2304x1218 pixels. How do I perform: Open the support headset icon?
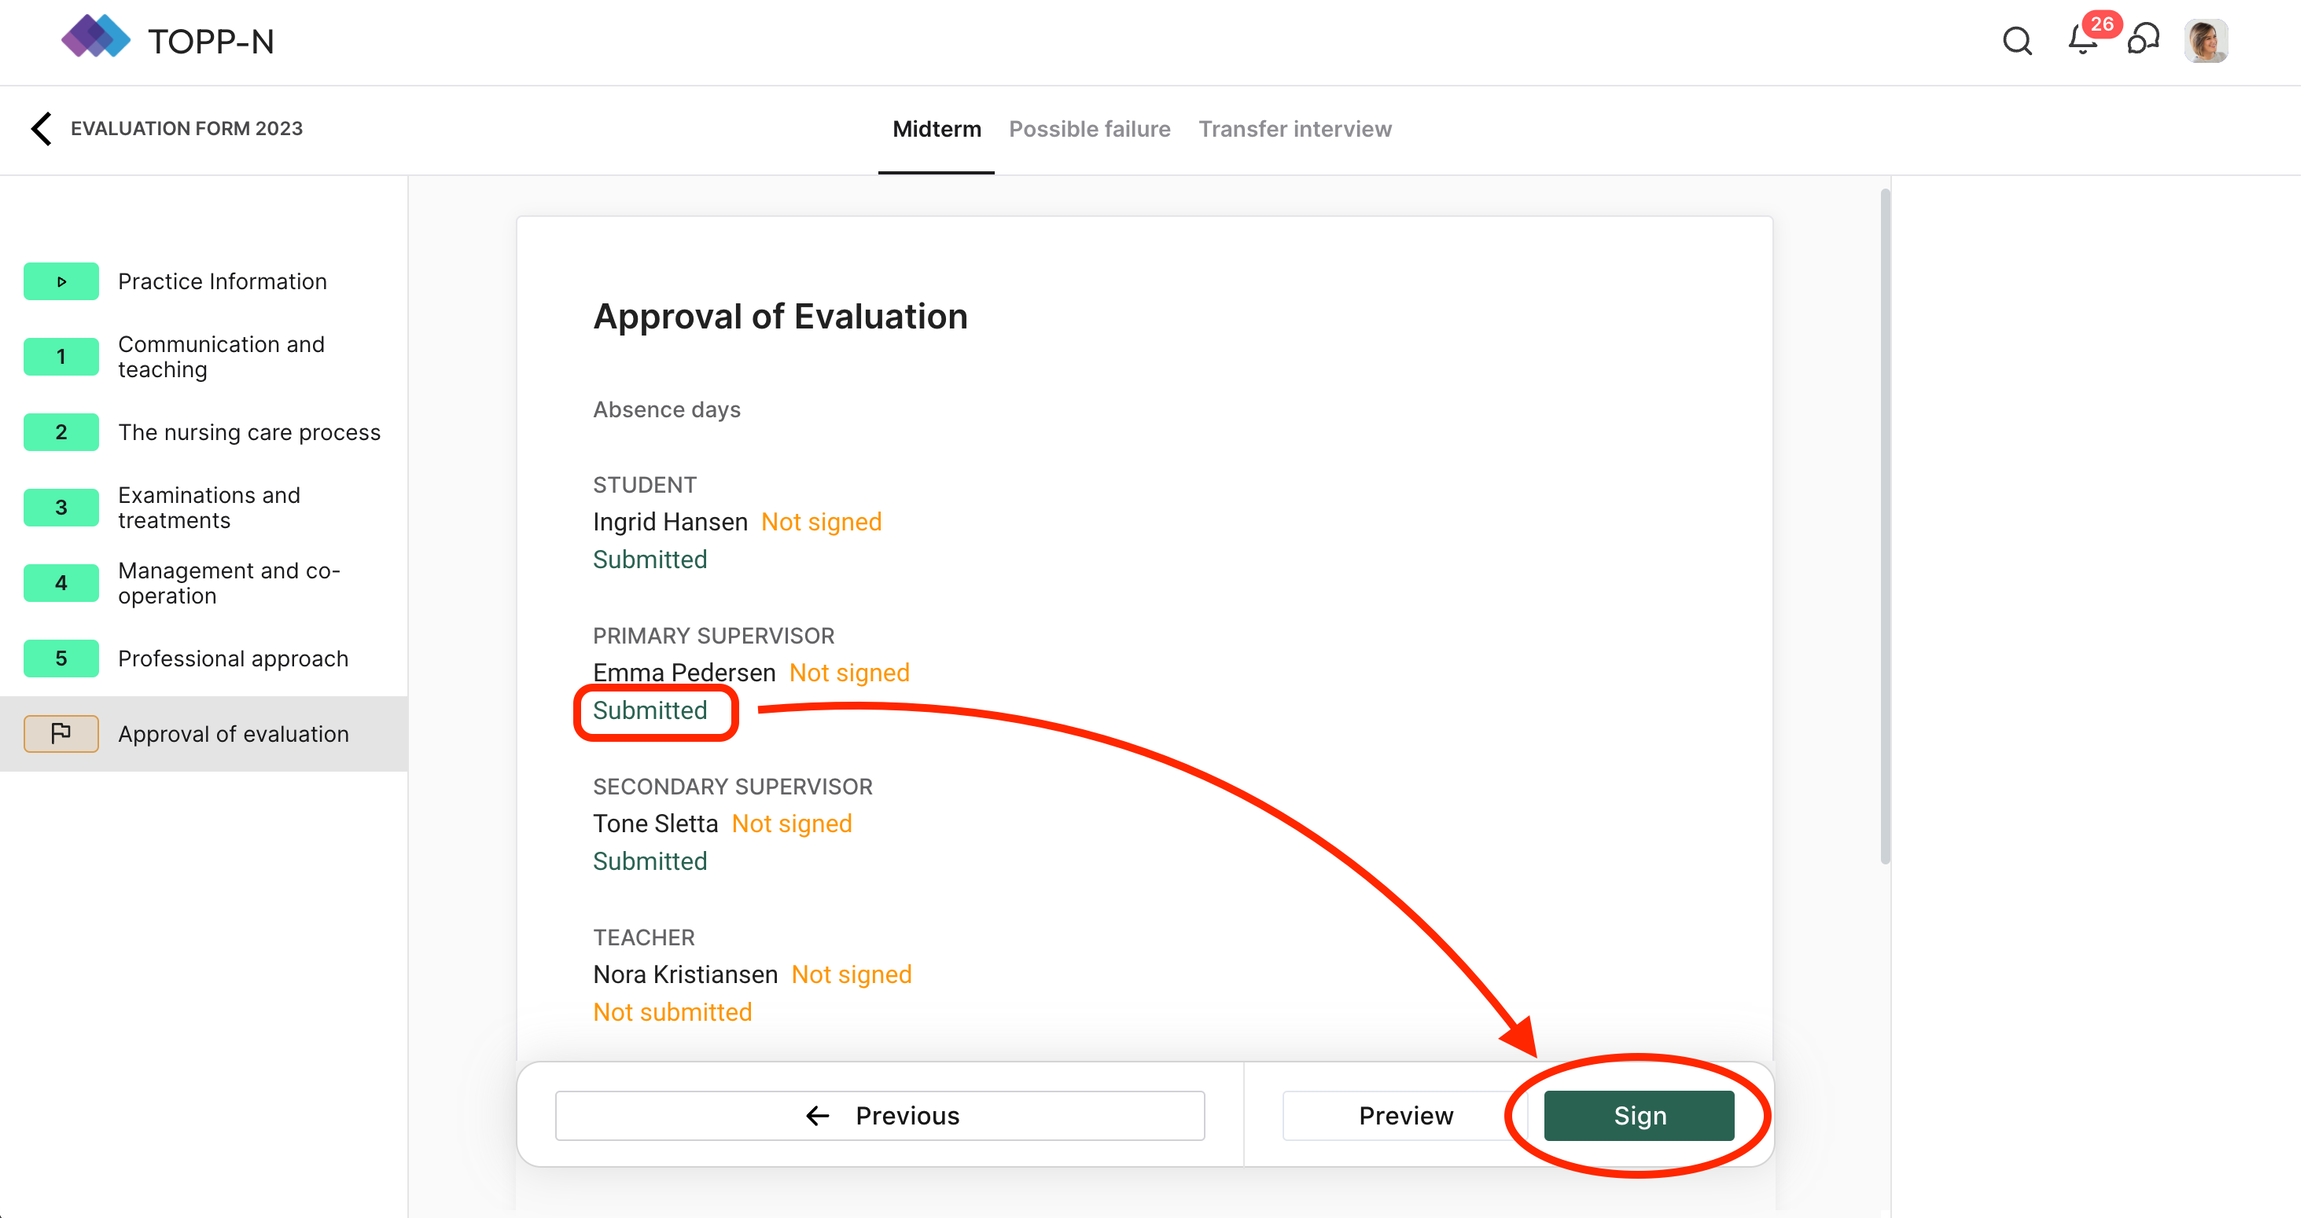tap(2144, 40)
